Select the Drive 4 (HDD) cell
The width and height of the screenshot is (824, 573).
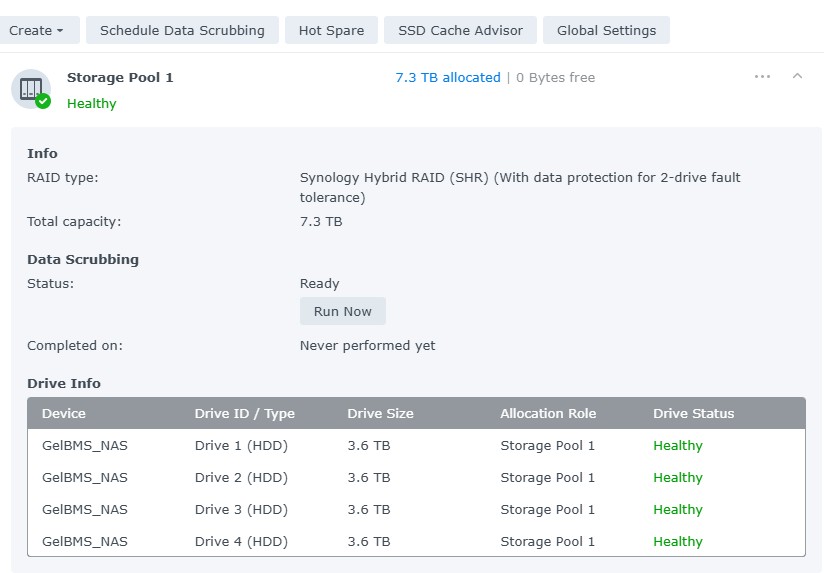(x=241, y=542)
